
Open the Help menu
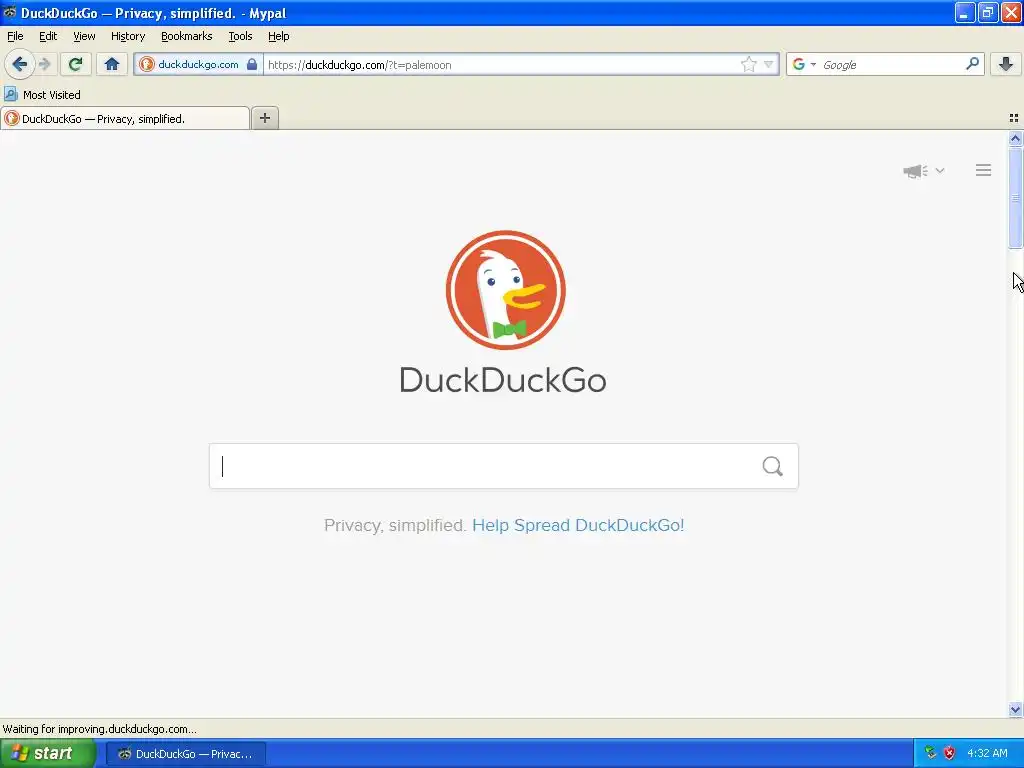tap(279, 37)
